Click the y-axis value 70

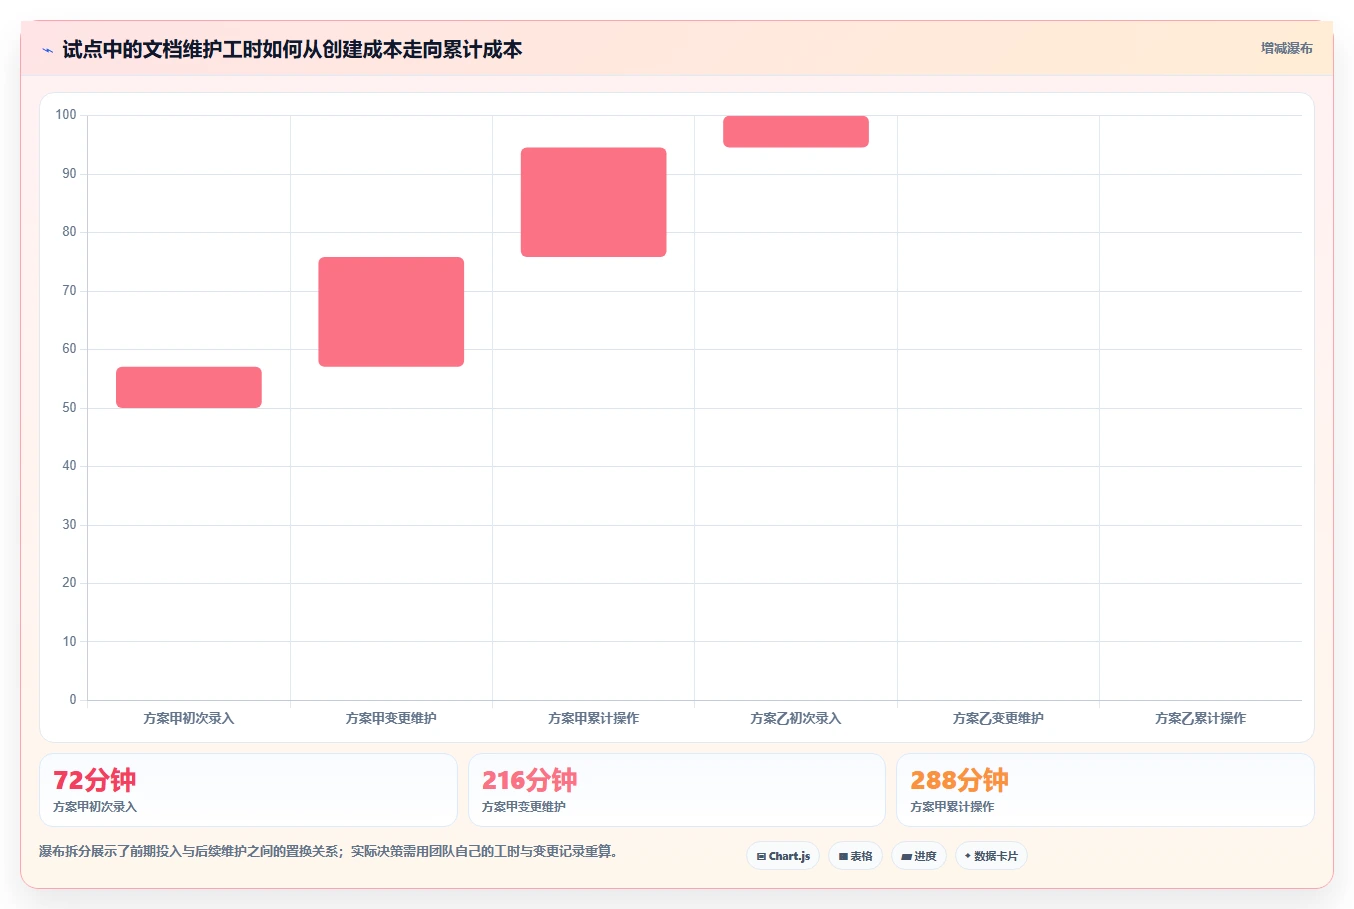pos(69,291)
